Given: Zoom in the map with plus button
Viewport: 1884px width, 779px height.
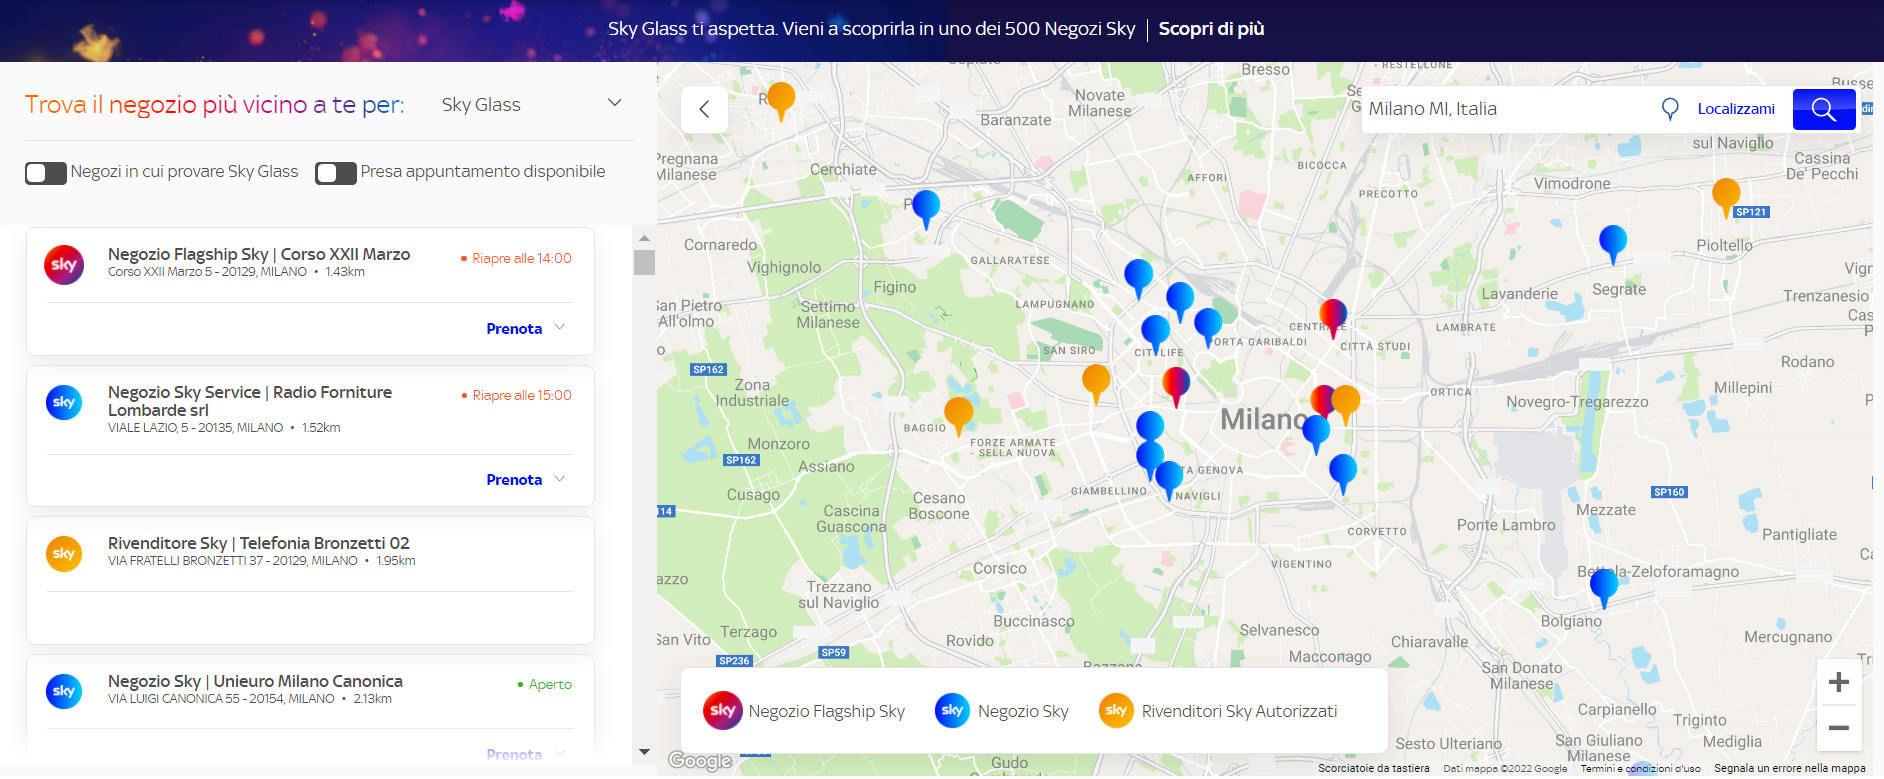Looking at the screenshot, I should pyautogui.click(x=1838, y=683).
